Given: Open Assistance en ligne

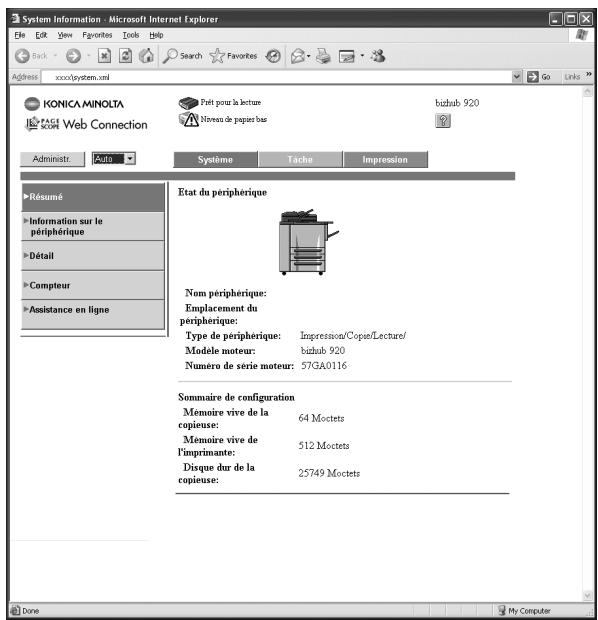Looking at the screenshot, I should click(x=93, y=314).
